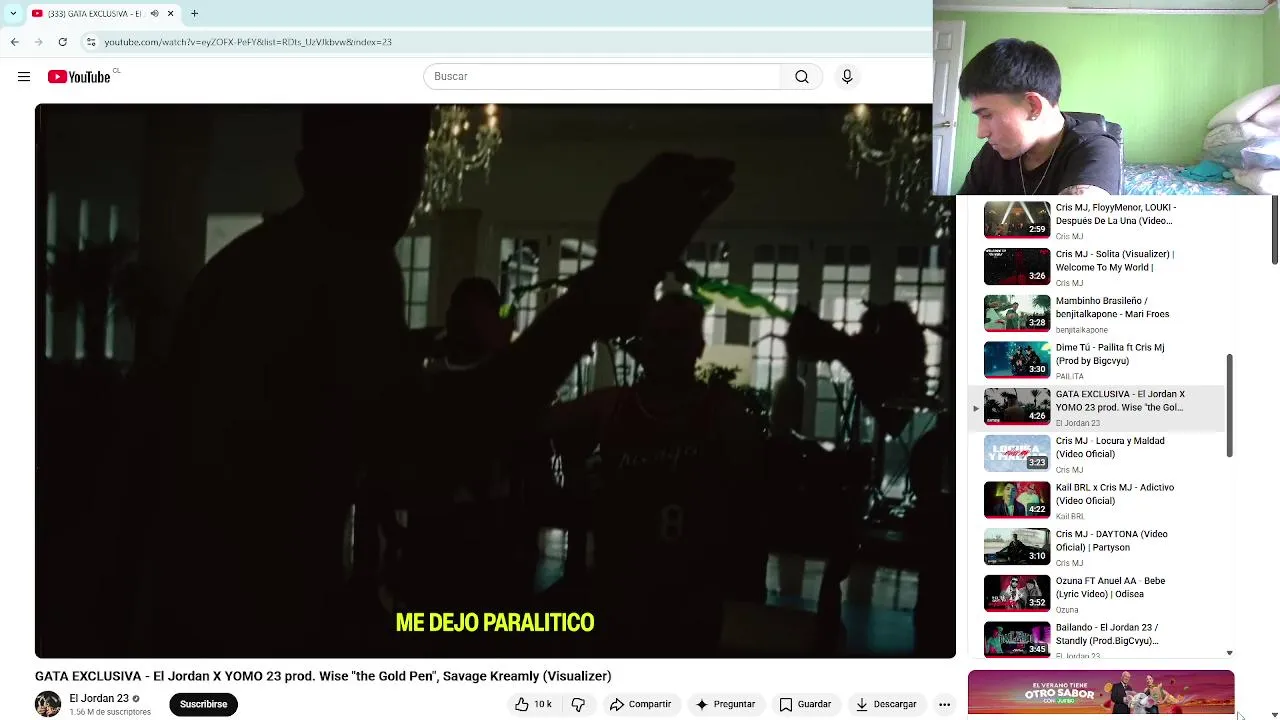Dislike the video with thumbs down
This screenshot has height=720, width=1280.
tap(578, 705)
